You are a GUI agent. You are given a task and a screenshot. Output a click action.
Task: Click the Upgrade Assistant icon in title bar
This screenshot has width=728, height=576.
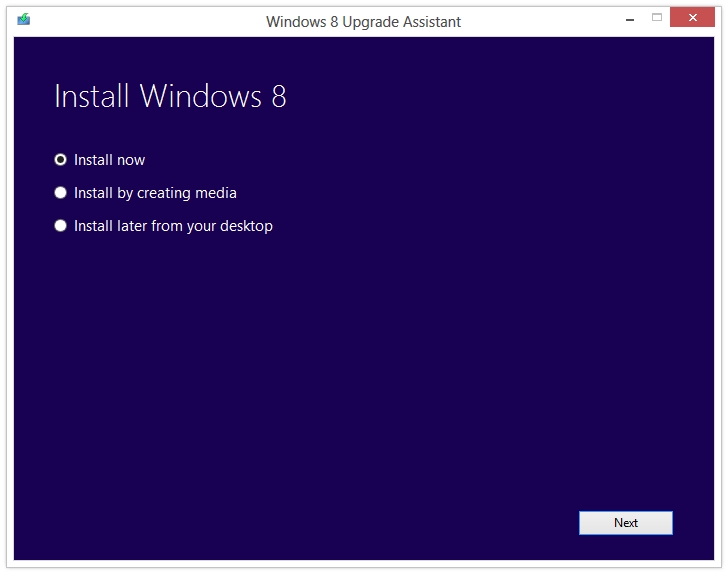[24, 19]
